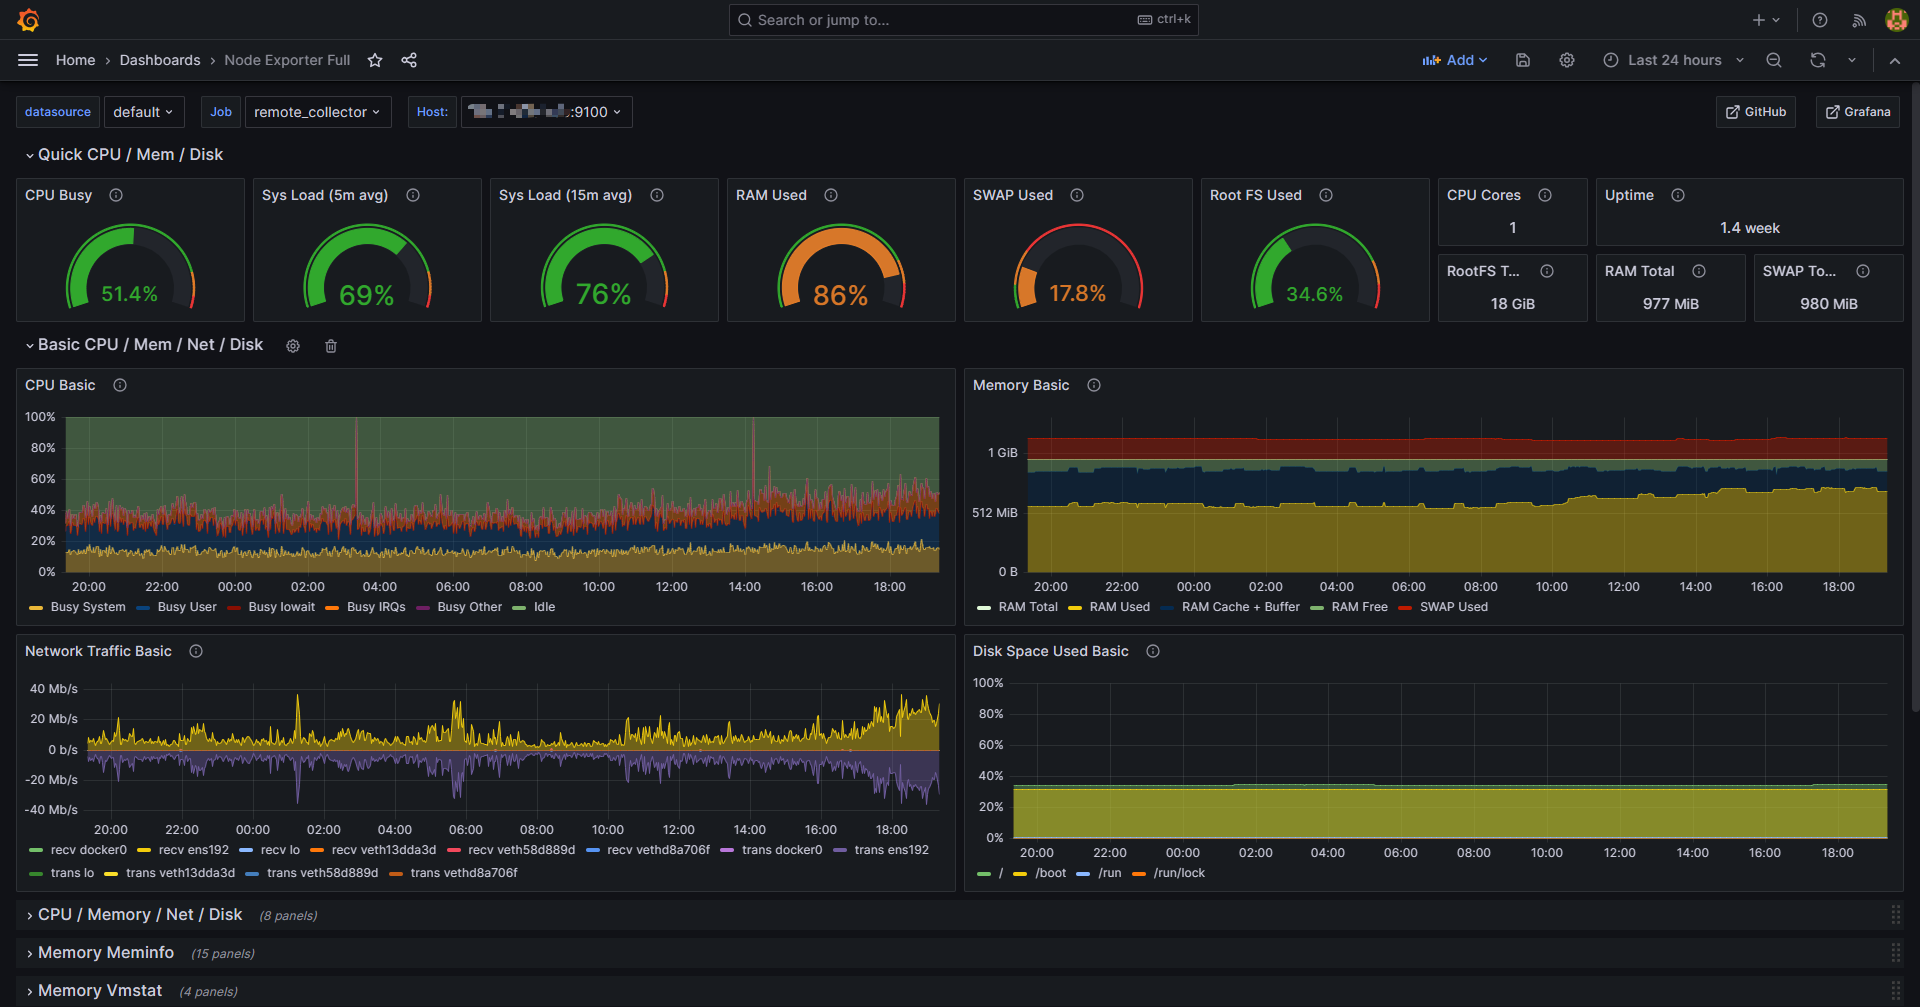1920x1007 pixels.
Task: Star the Node Exporter Full dashboard
Action: coord(375,60)
